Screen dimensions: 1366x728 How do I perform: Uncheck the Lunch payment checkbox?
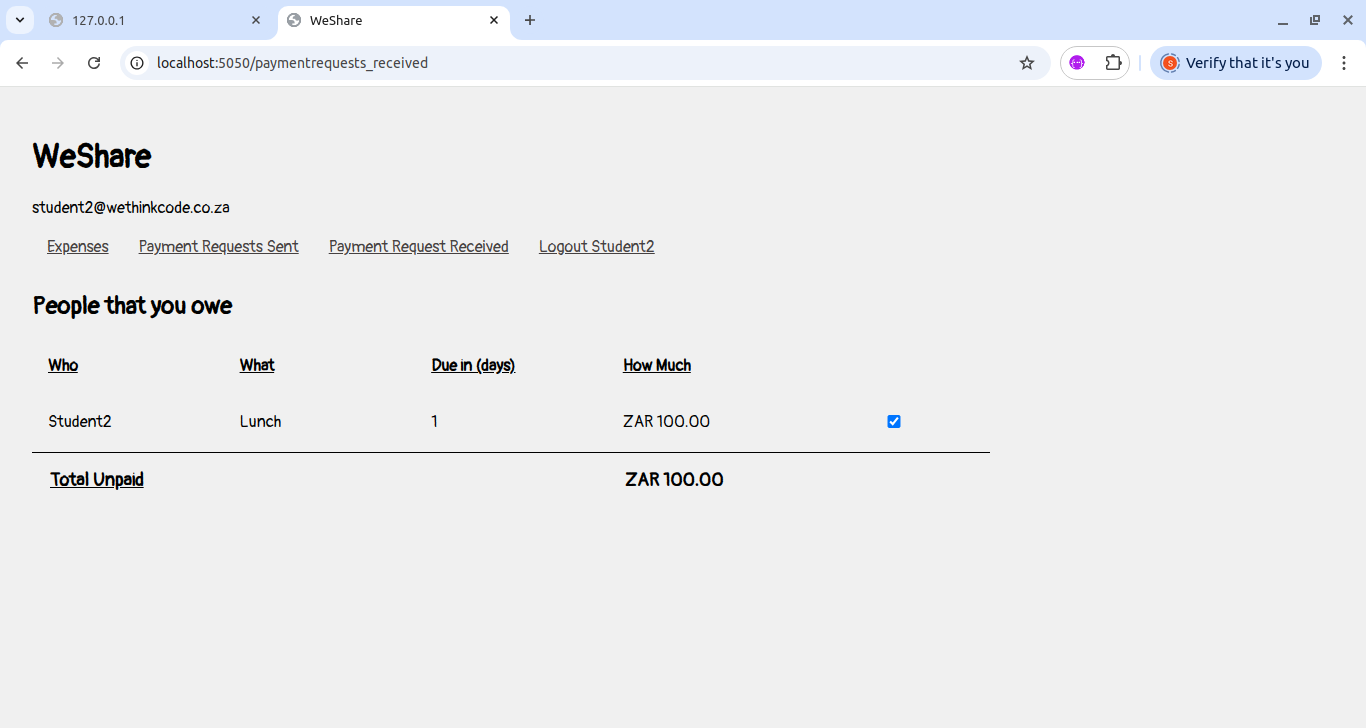(893, 421)
